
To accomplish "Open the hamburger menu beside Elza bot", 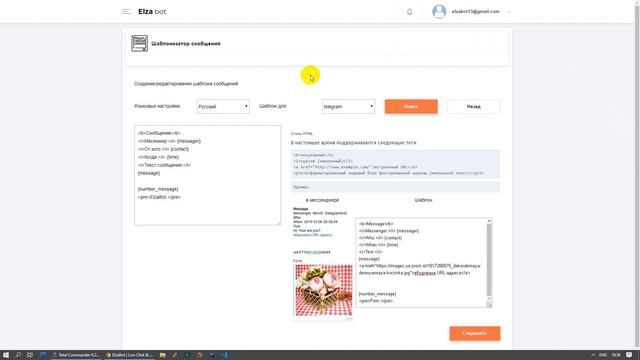I will [x=126, y=11].
